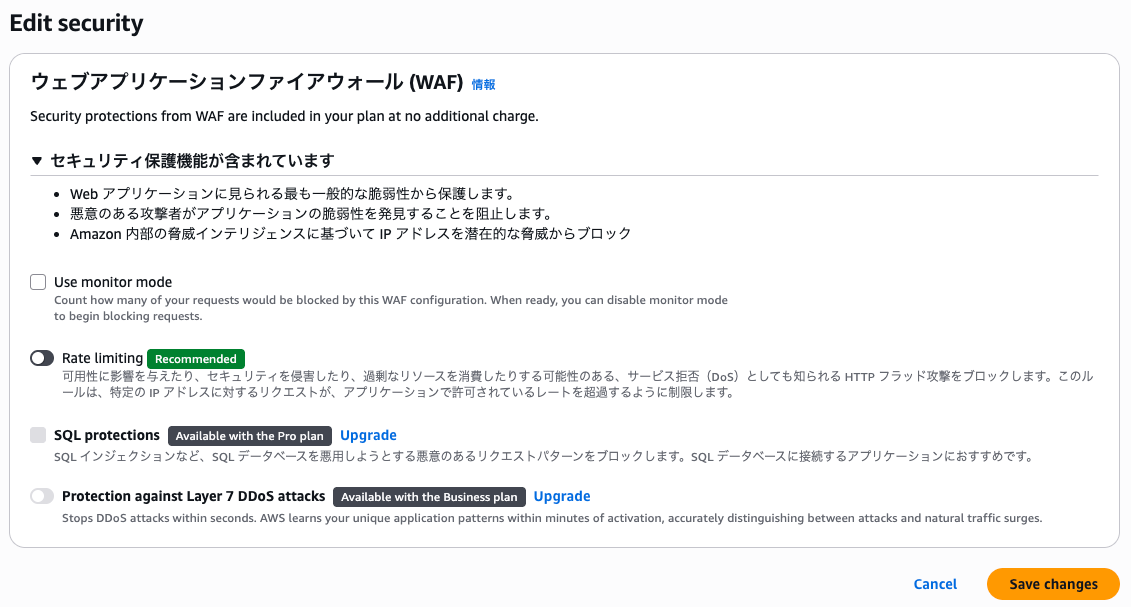Click the orange Save changes button
Viewport: 1131px width, 607px height.
(1053, 584)
